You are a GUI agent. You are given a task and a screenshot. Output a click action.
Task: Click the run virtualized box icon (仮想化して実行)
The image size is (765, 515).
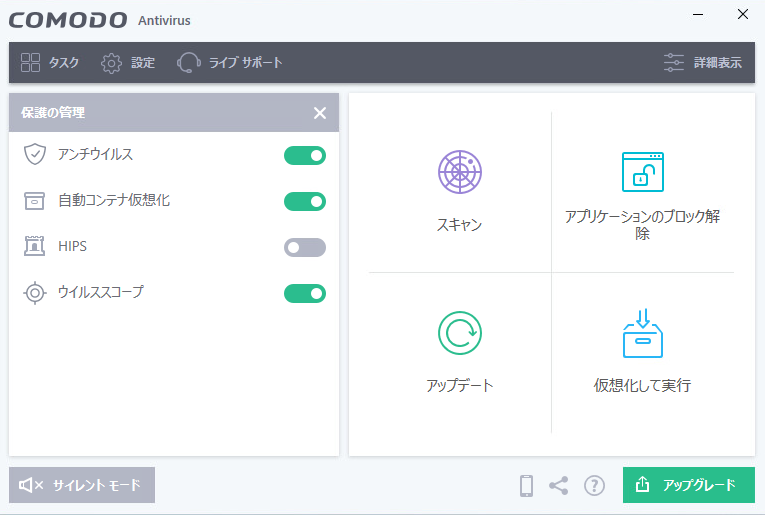[643, 333]
